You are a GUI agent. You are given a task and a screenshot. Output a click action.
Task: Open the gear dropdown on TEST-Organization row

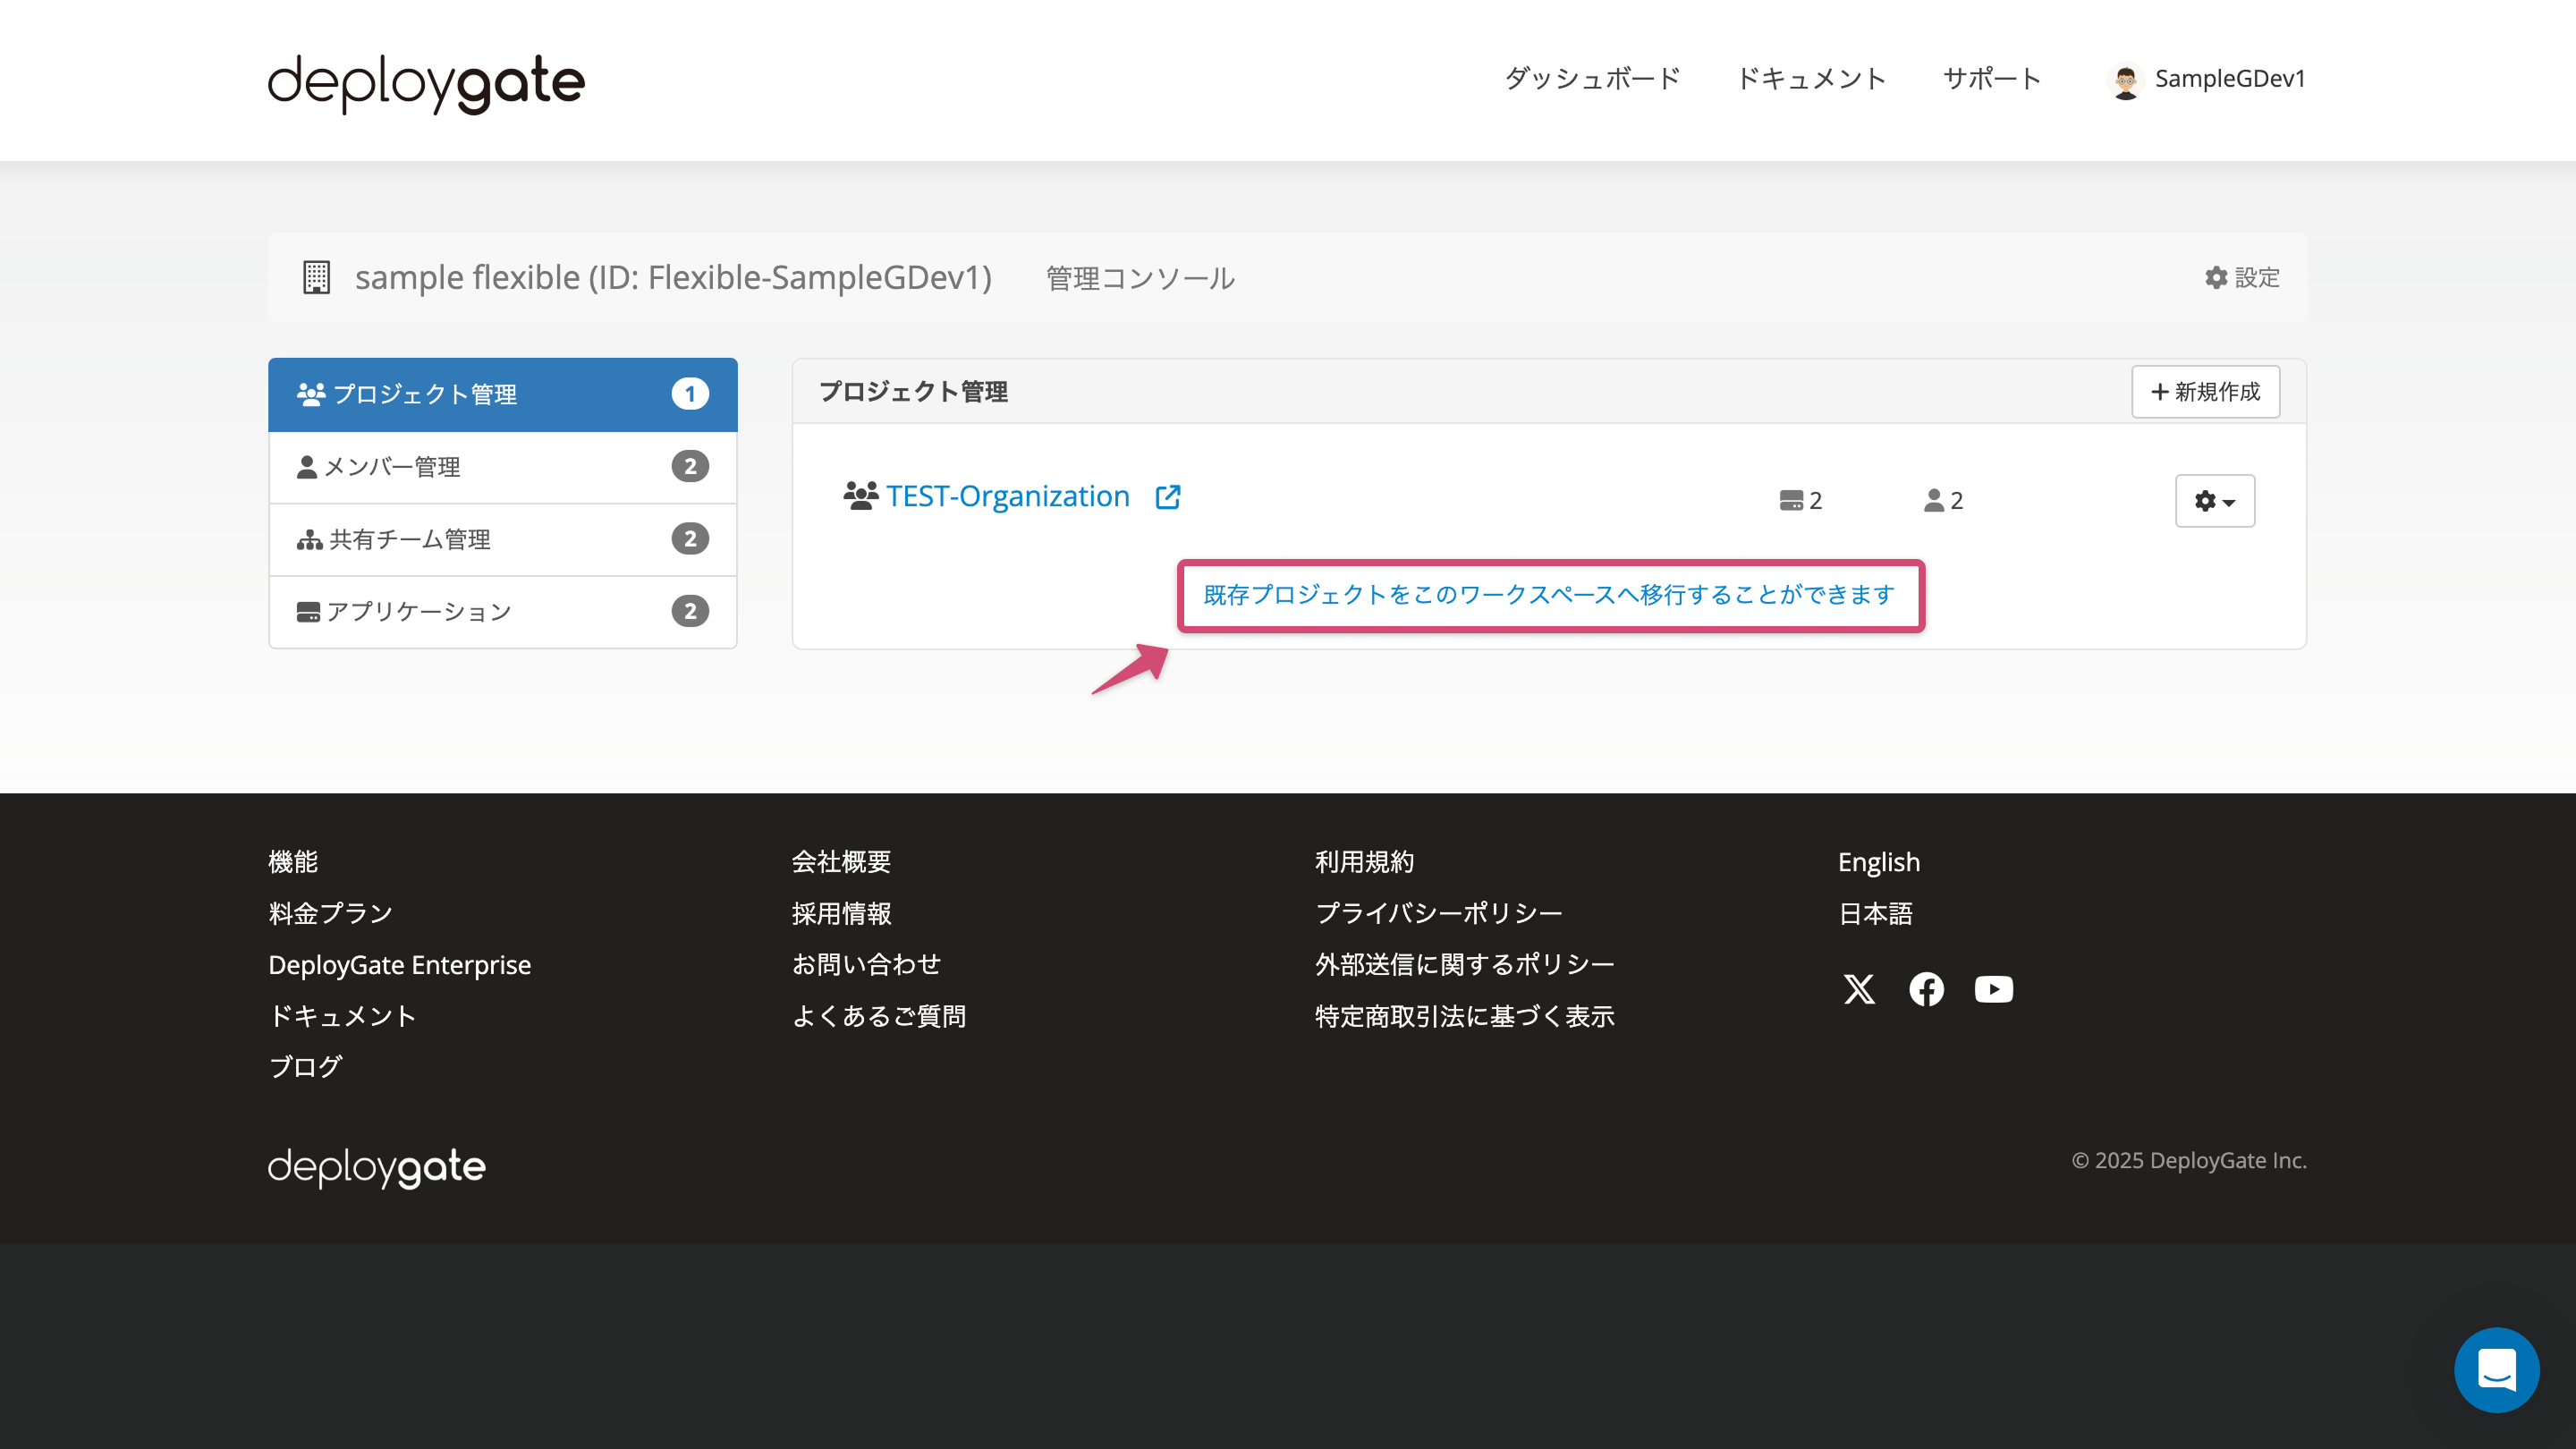click(2214, 500)
